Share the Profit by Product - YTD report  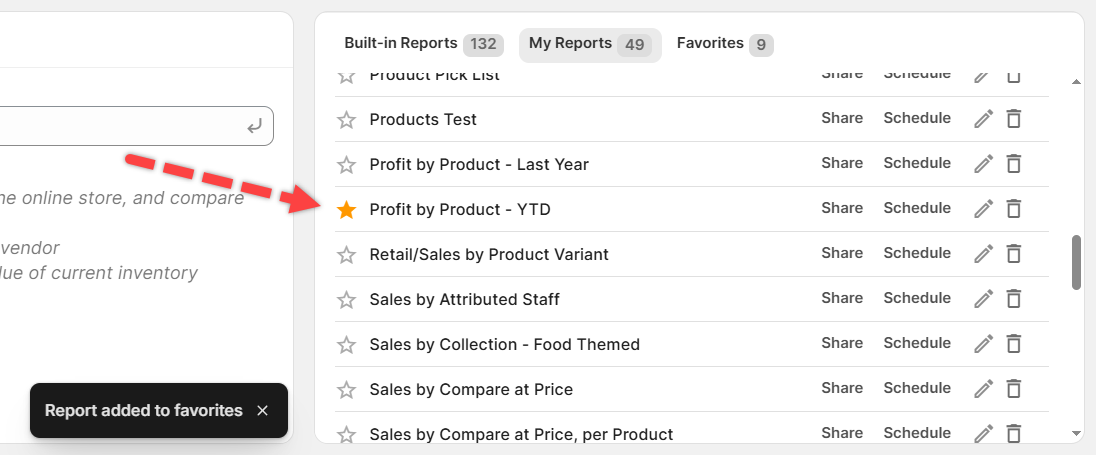tap(842, 208)
